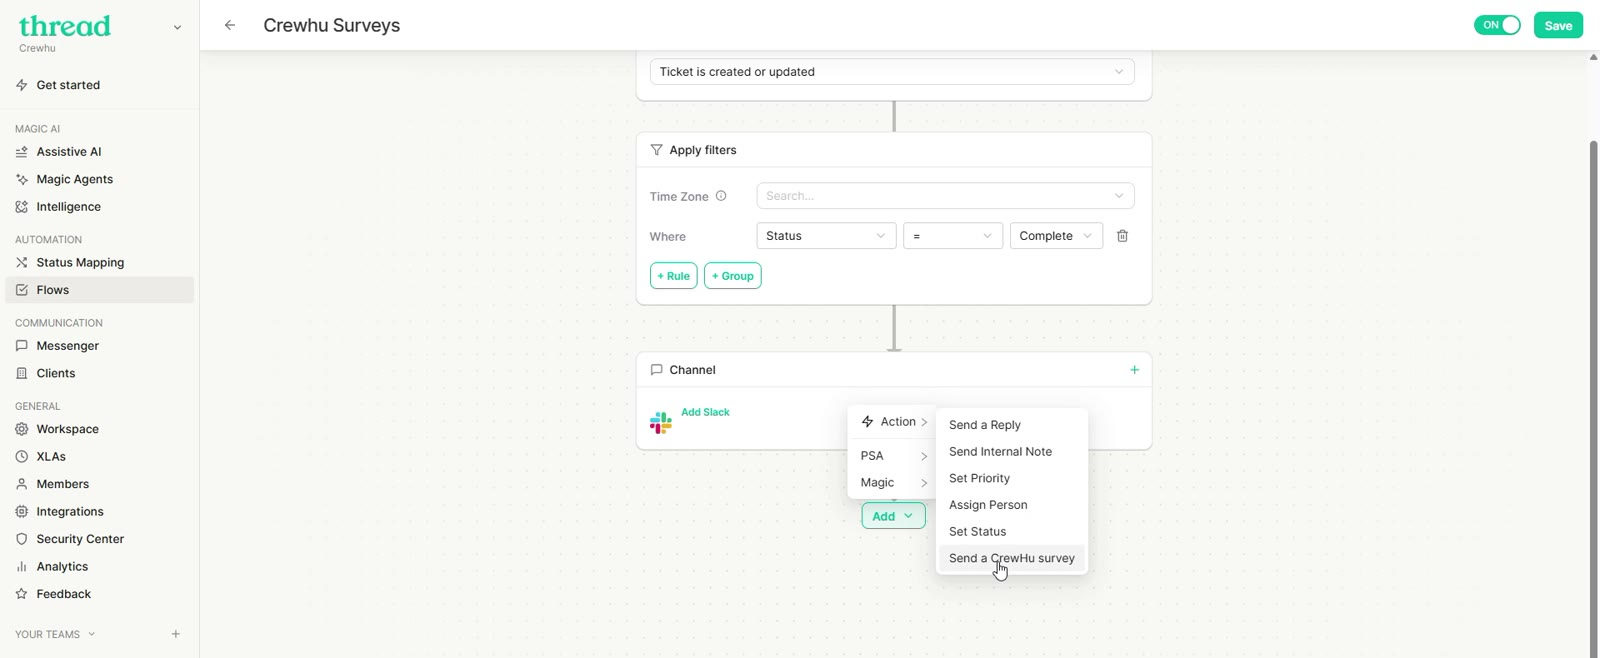The width and height of the screenshot is (1600, 658).
Task: Select Assign Person action
Action: coord(1011,505)
